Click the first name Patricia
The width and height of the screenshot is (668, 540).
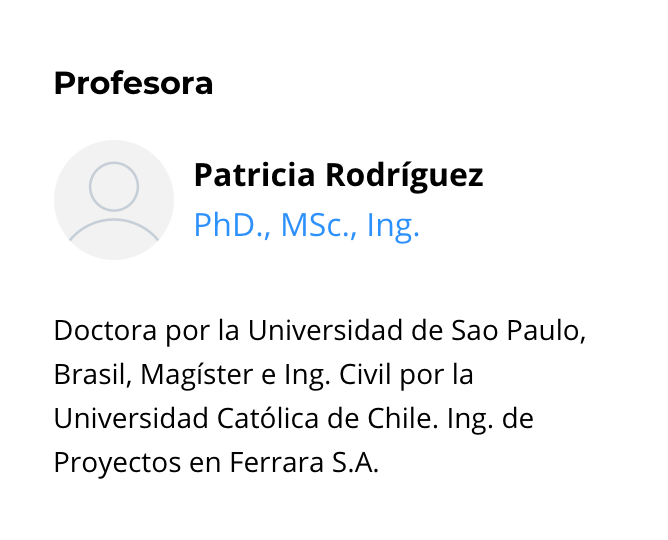[x=254, y=175]
